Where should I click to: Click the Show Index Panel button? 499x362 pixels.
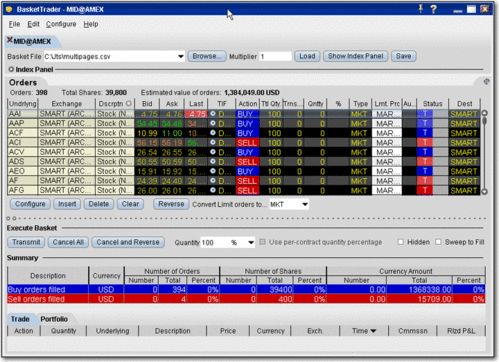[355, 56]
